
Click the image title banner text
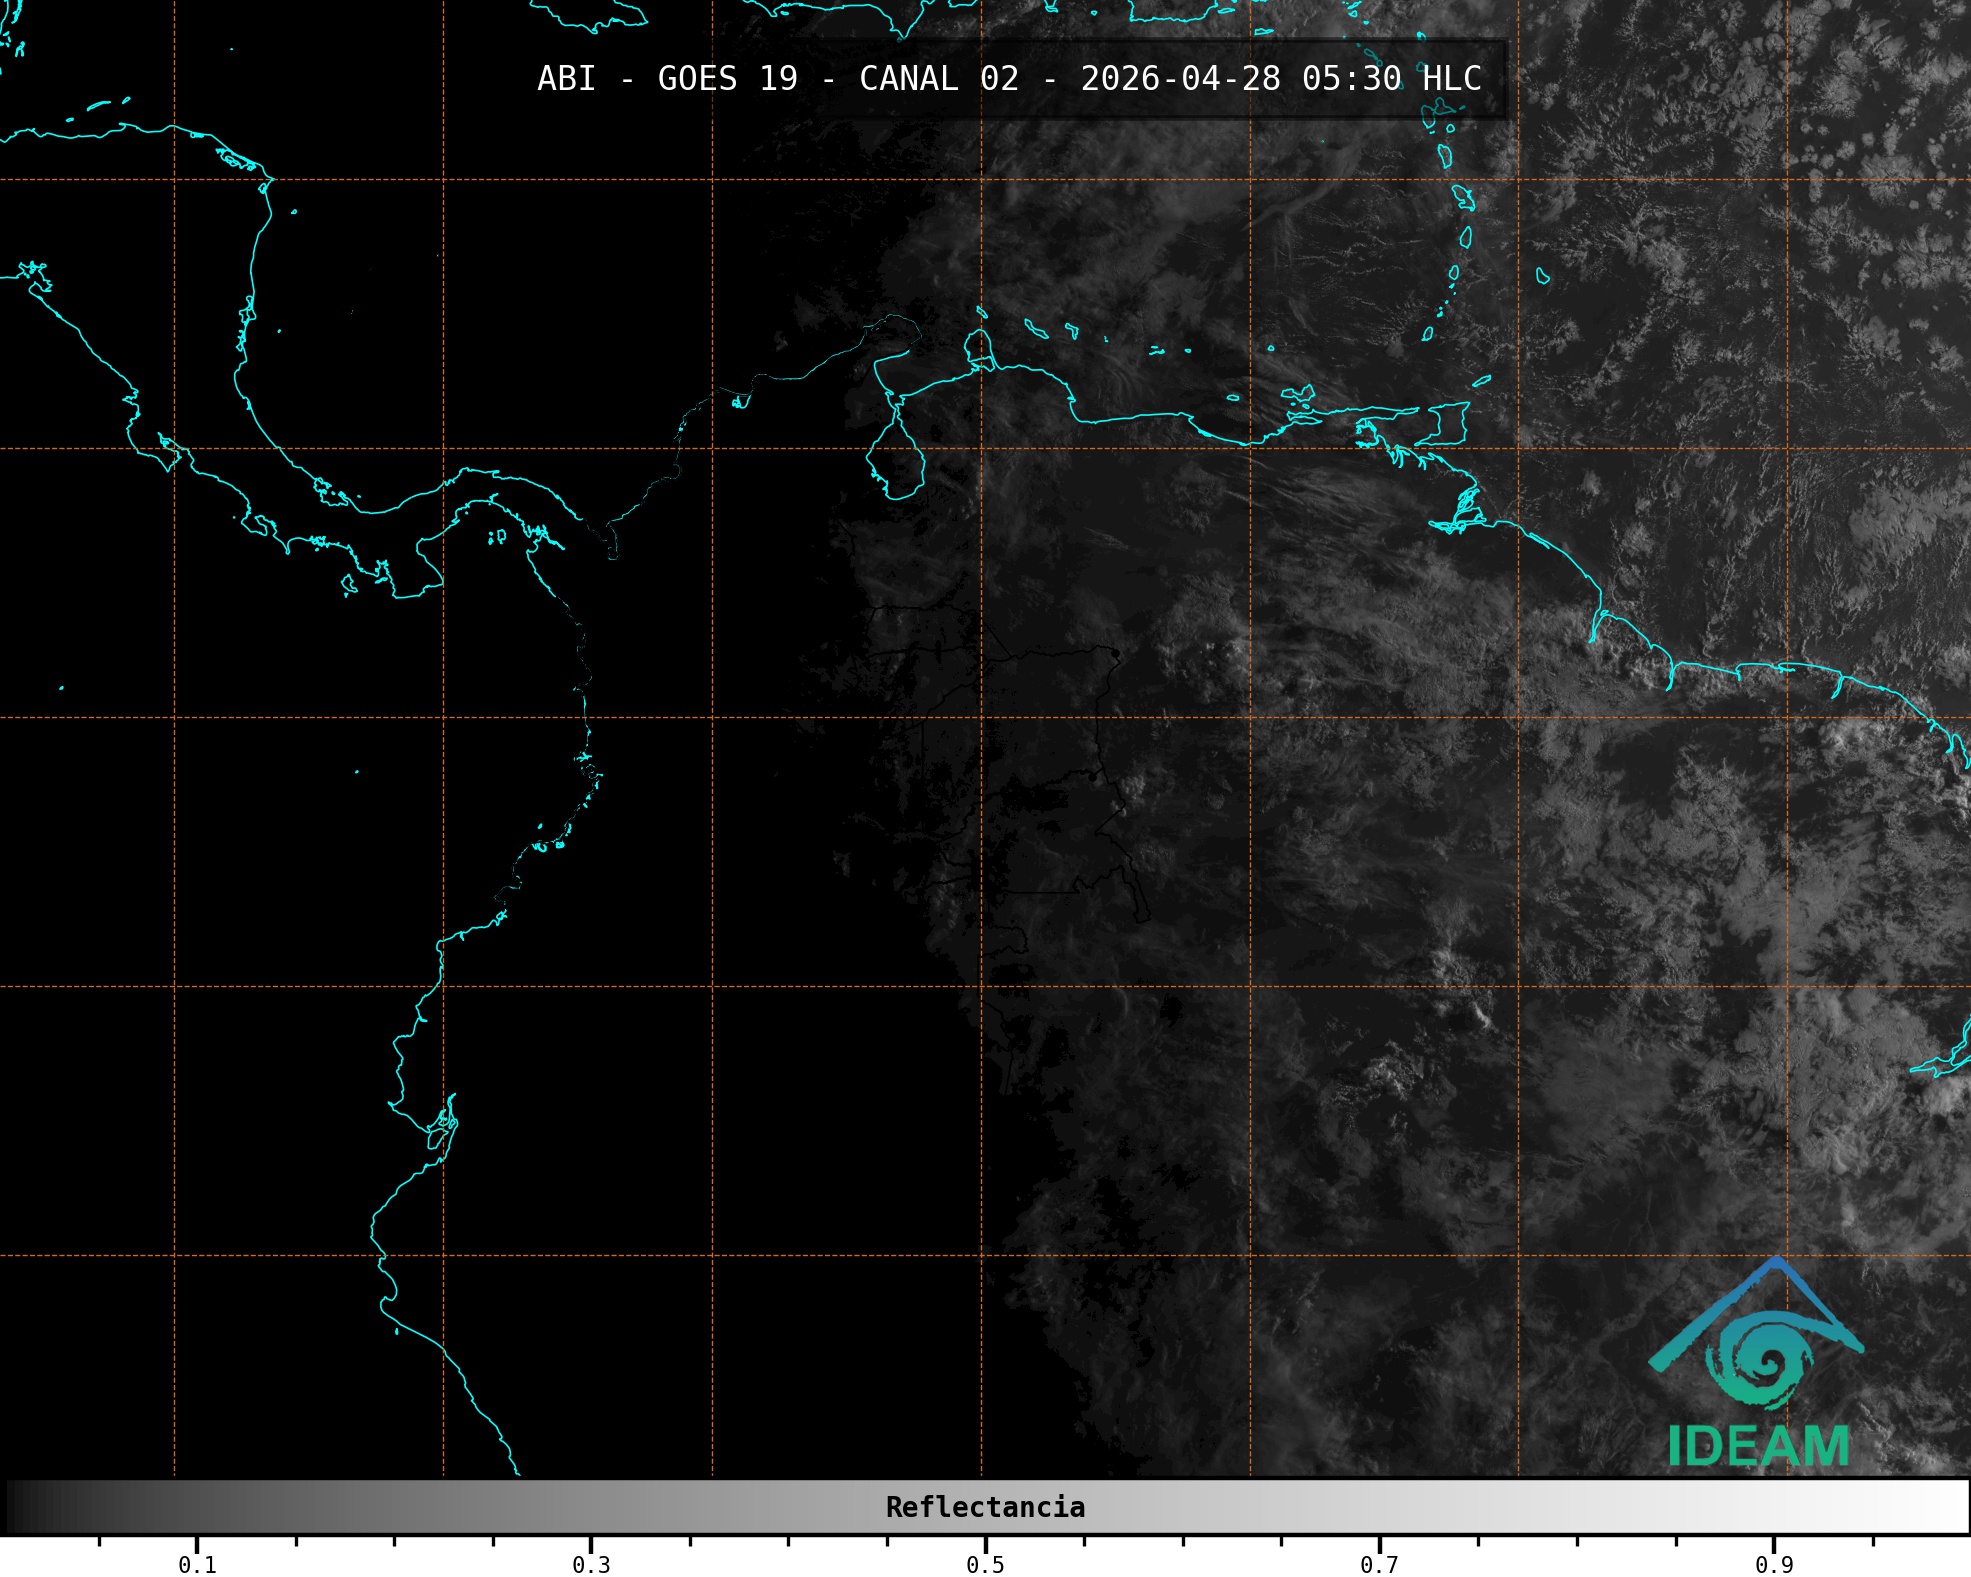1008,79
